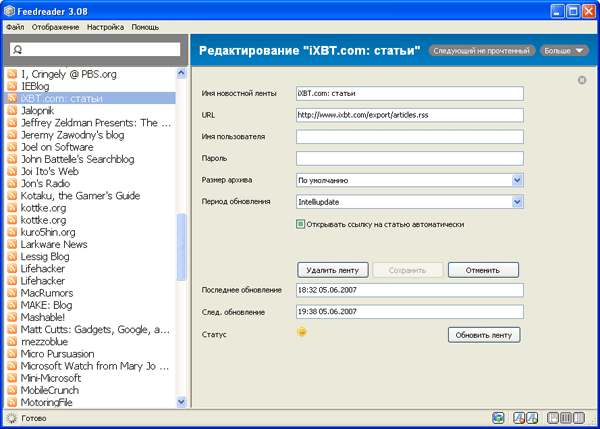Select Lessig Blog feed

tap(90, 256)
